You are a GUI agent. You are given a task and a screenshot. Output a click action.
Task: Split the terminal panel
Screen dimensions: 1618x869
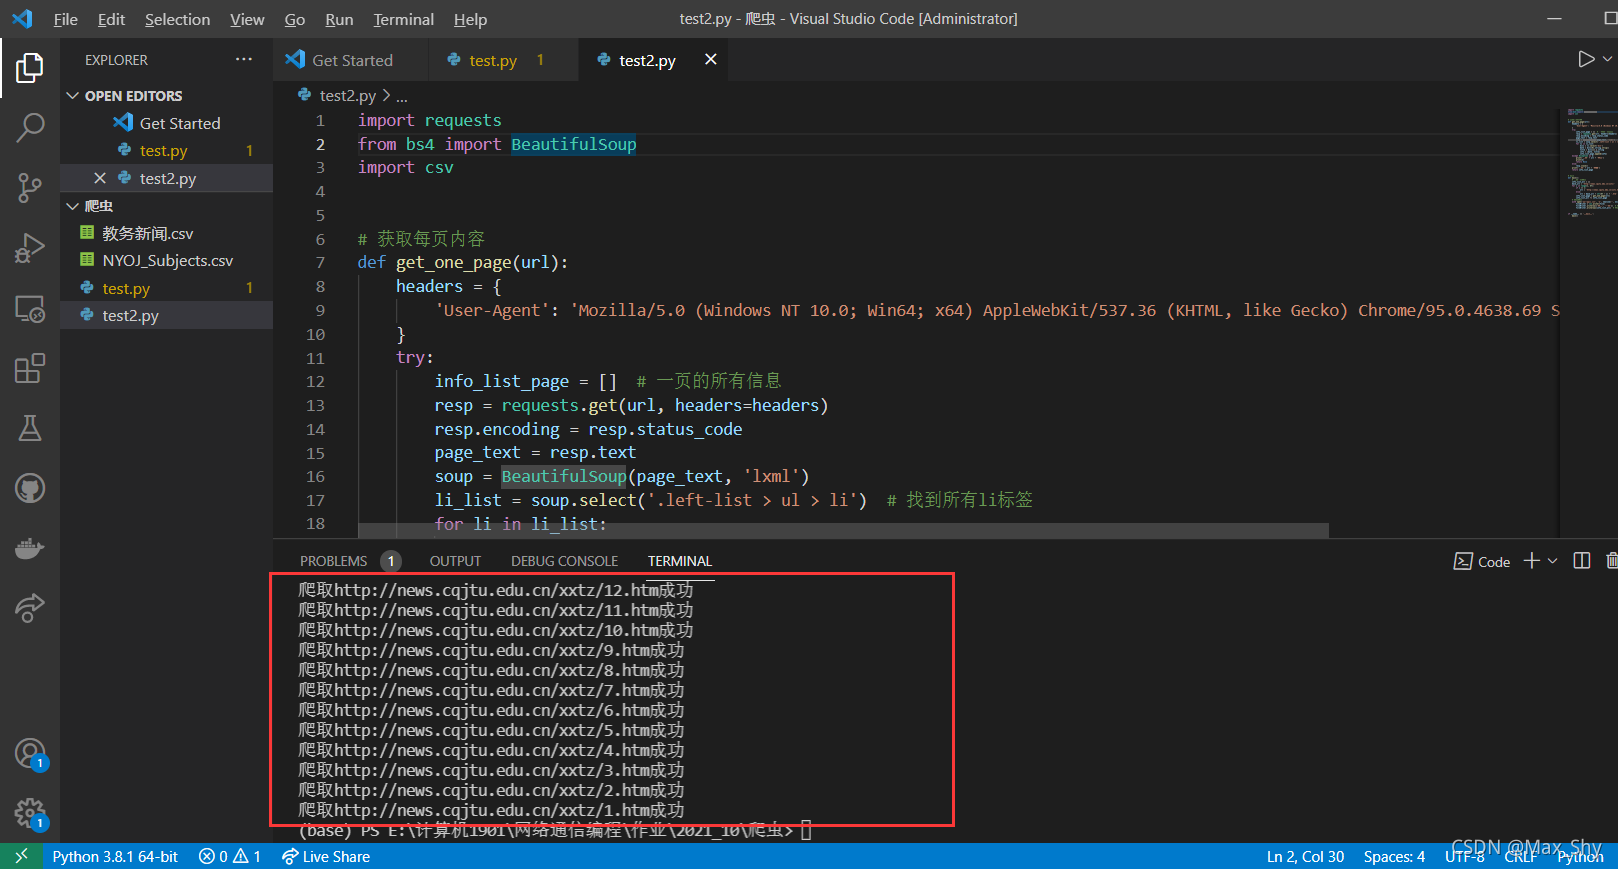click(x=1581, y=561)
